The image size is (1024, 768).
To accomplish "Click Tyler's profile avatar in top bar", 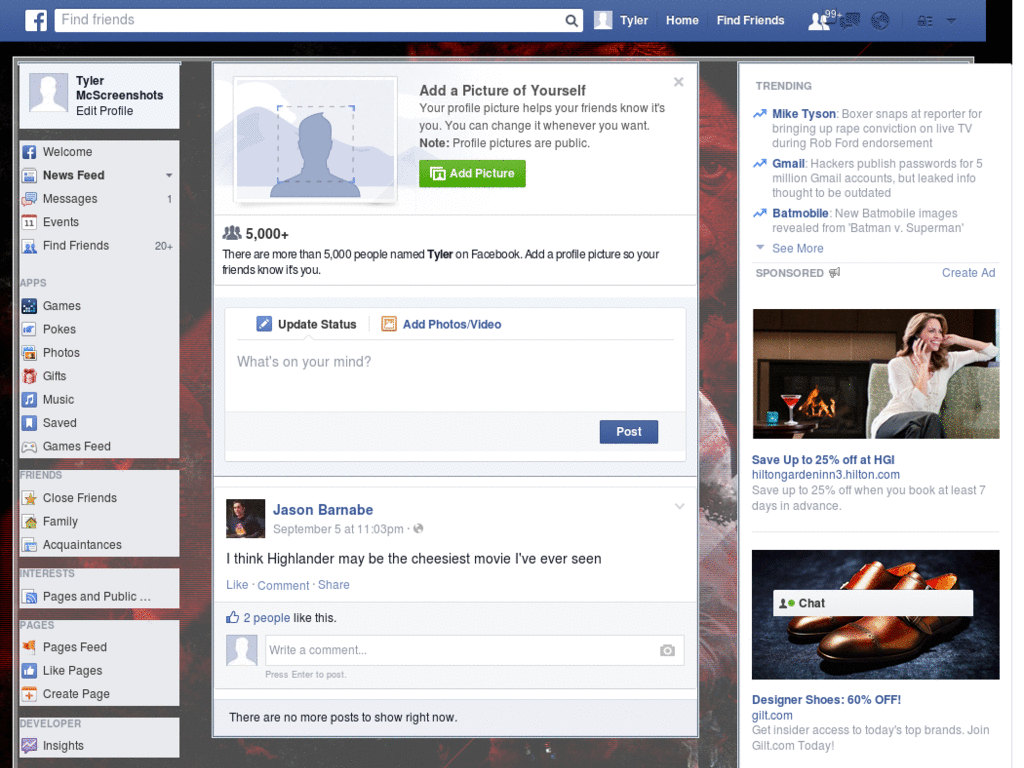I will [x=603, y=20].
